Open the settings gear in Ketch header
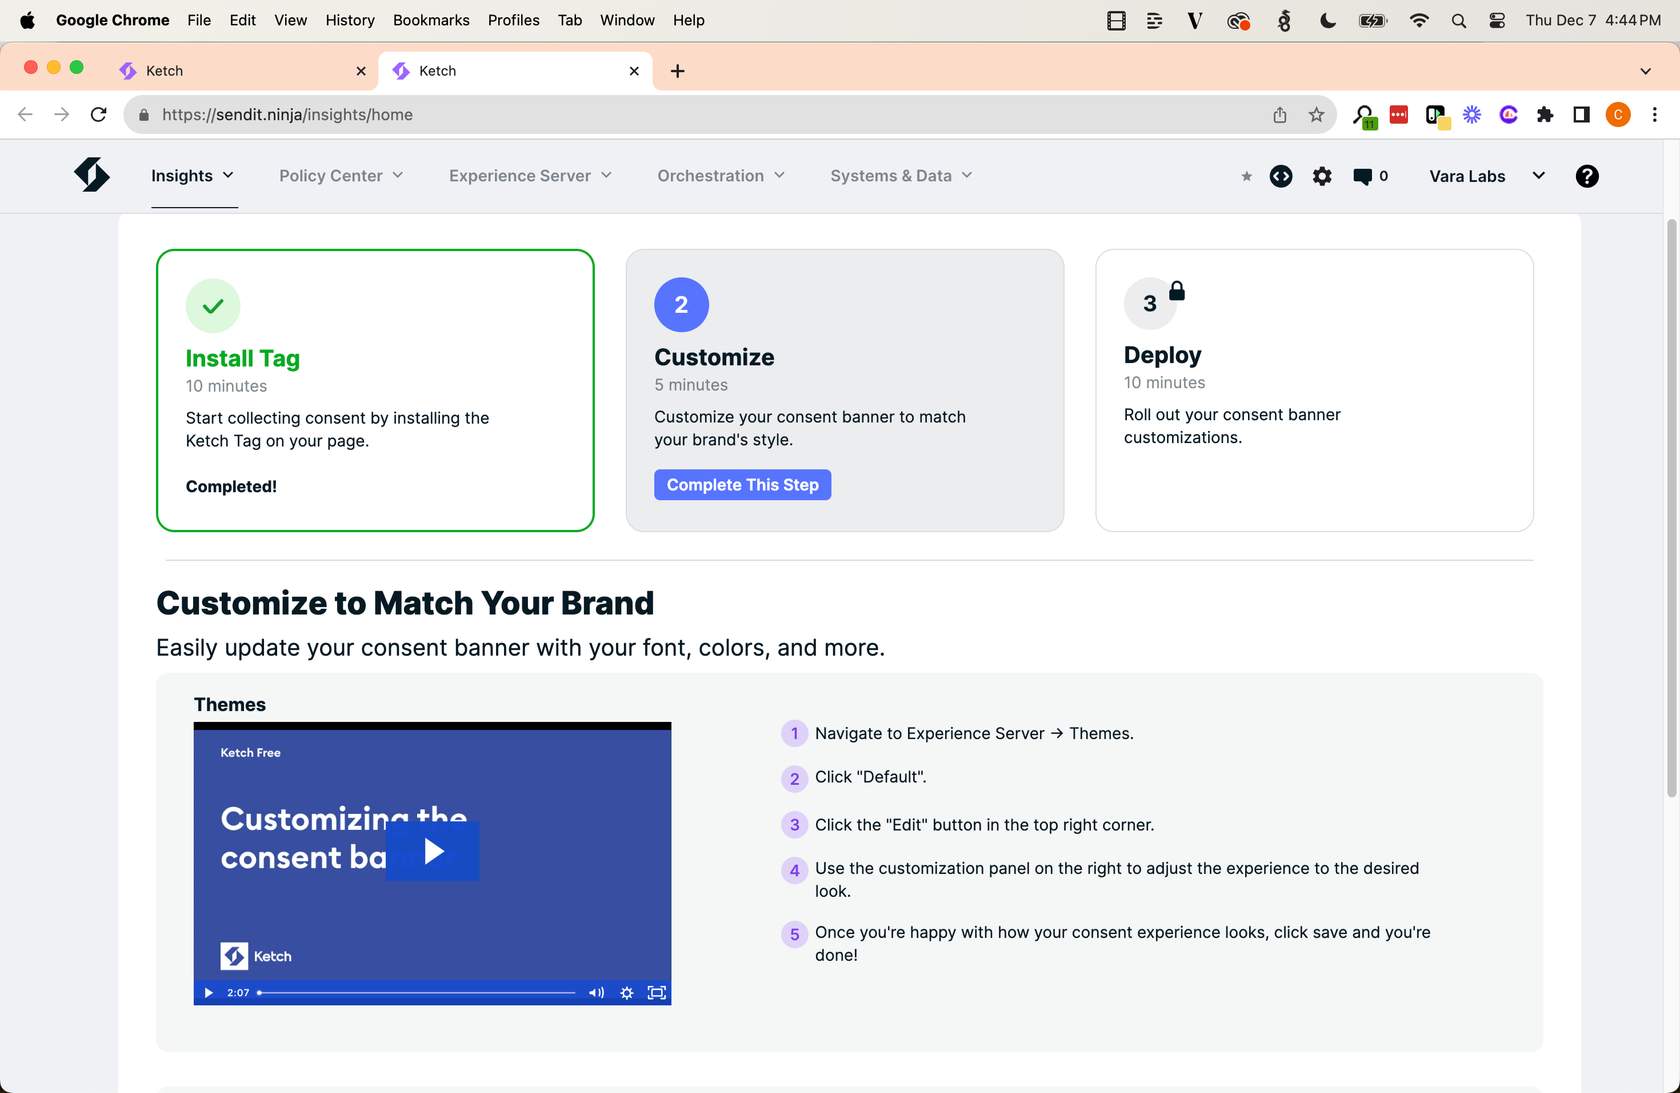 click(1322, 176)
